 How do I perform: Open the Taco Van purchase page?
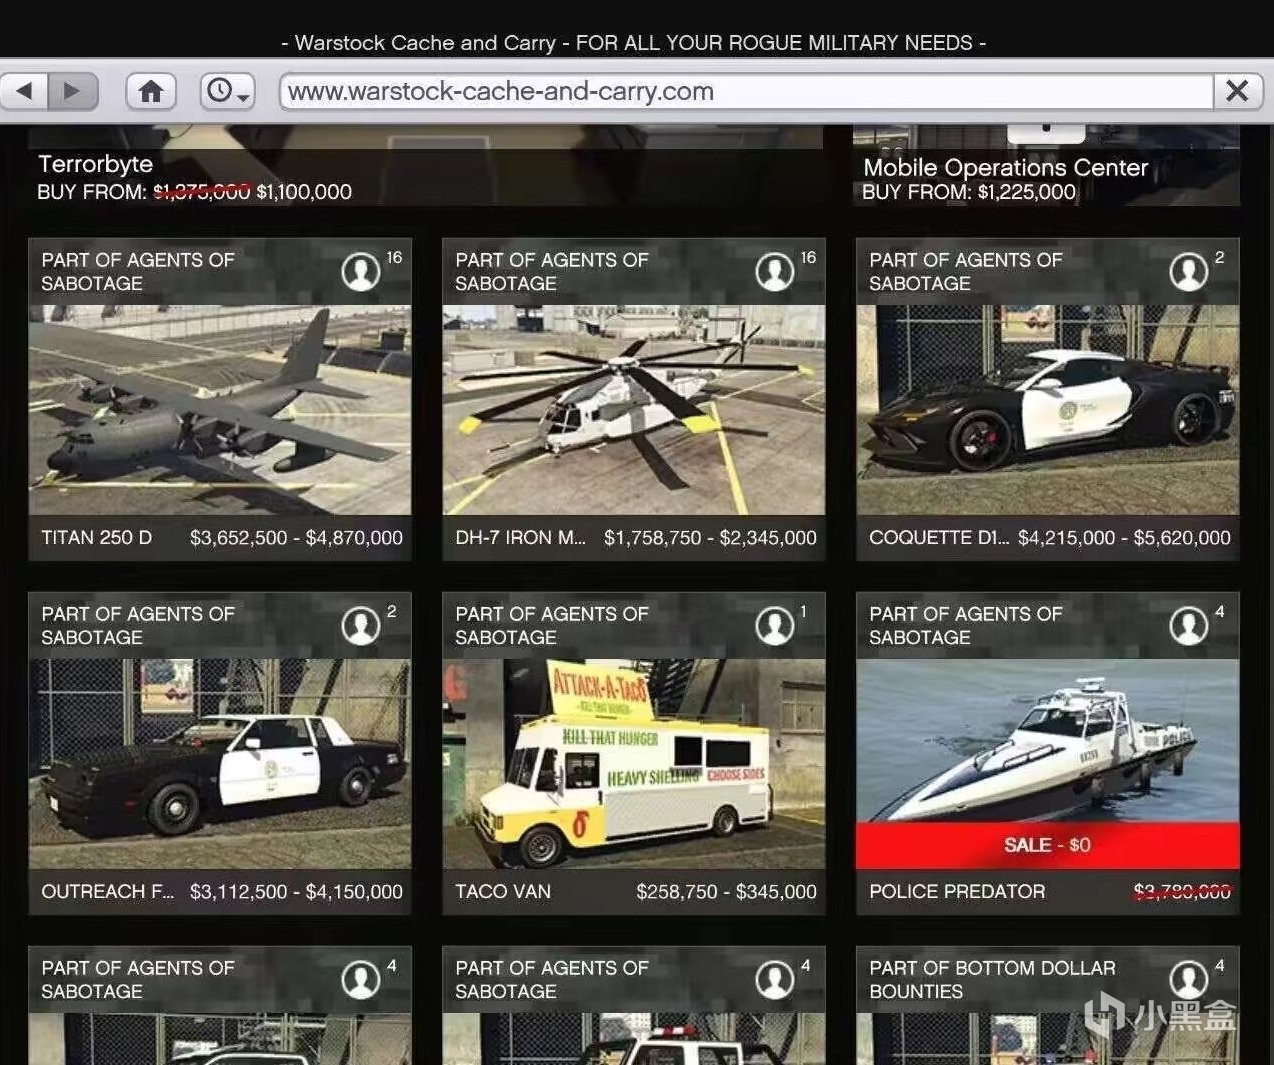(x=634, y=760)
